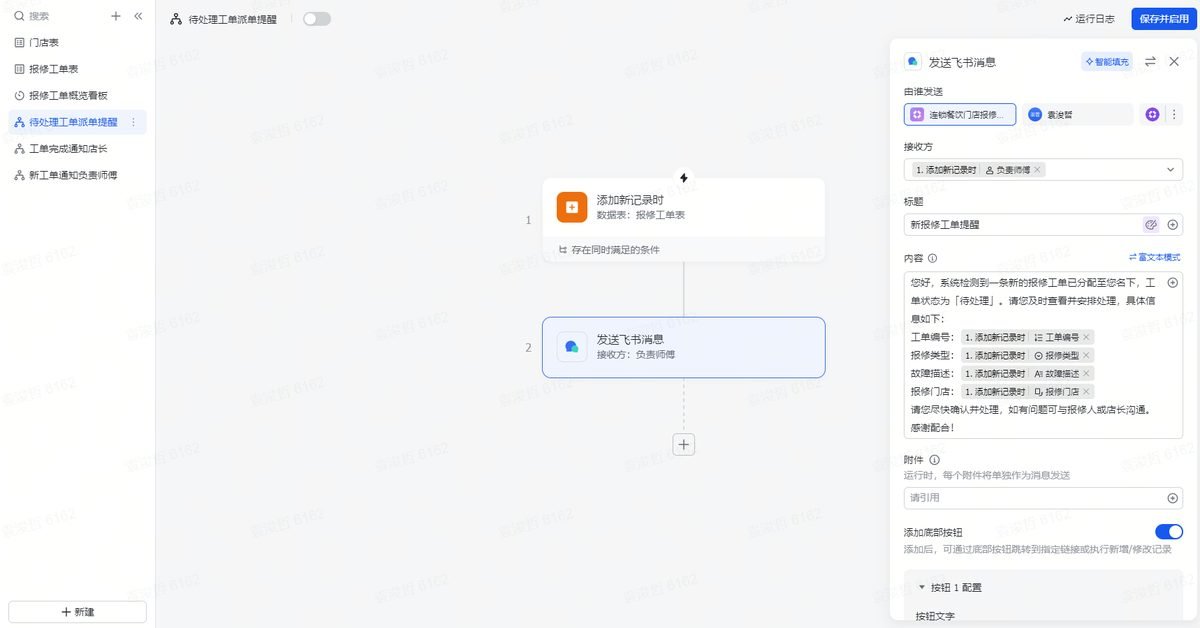Viewport: 1200px width, 628px height.
Task: Expand the 接收方 recipient dropdown
Action: click(x=1171, y=170)
